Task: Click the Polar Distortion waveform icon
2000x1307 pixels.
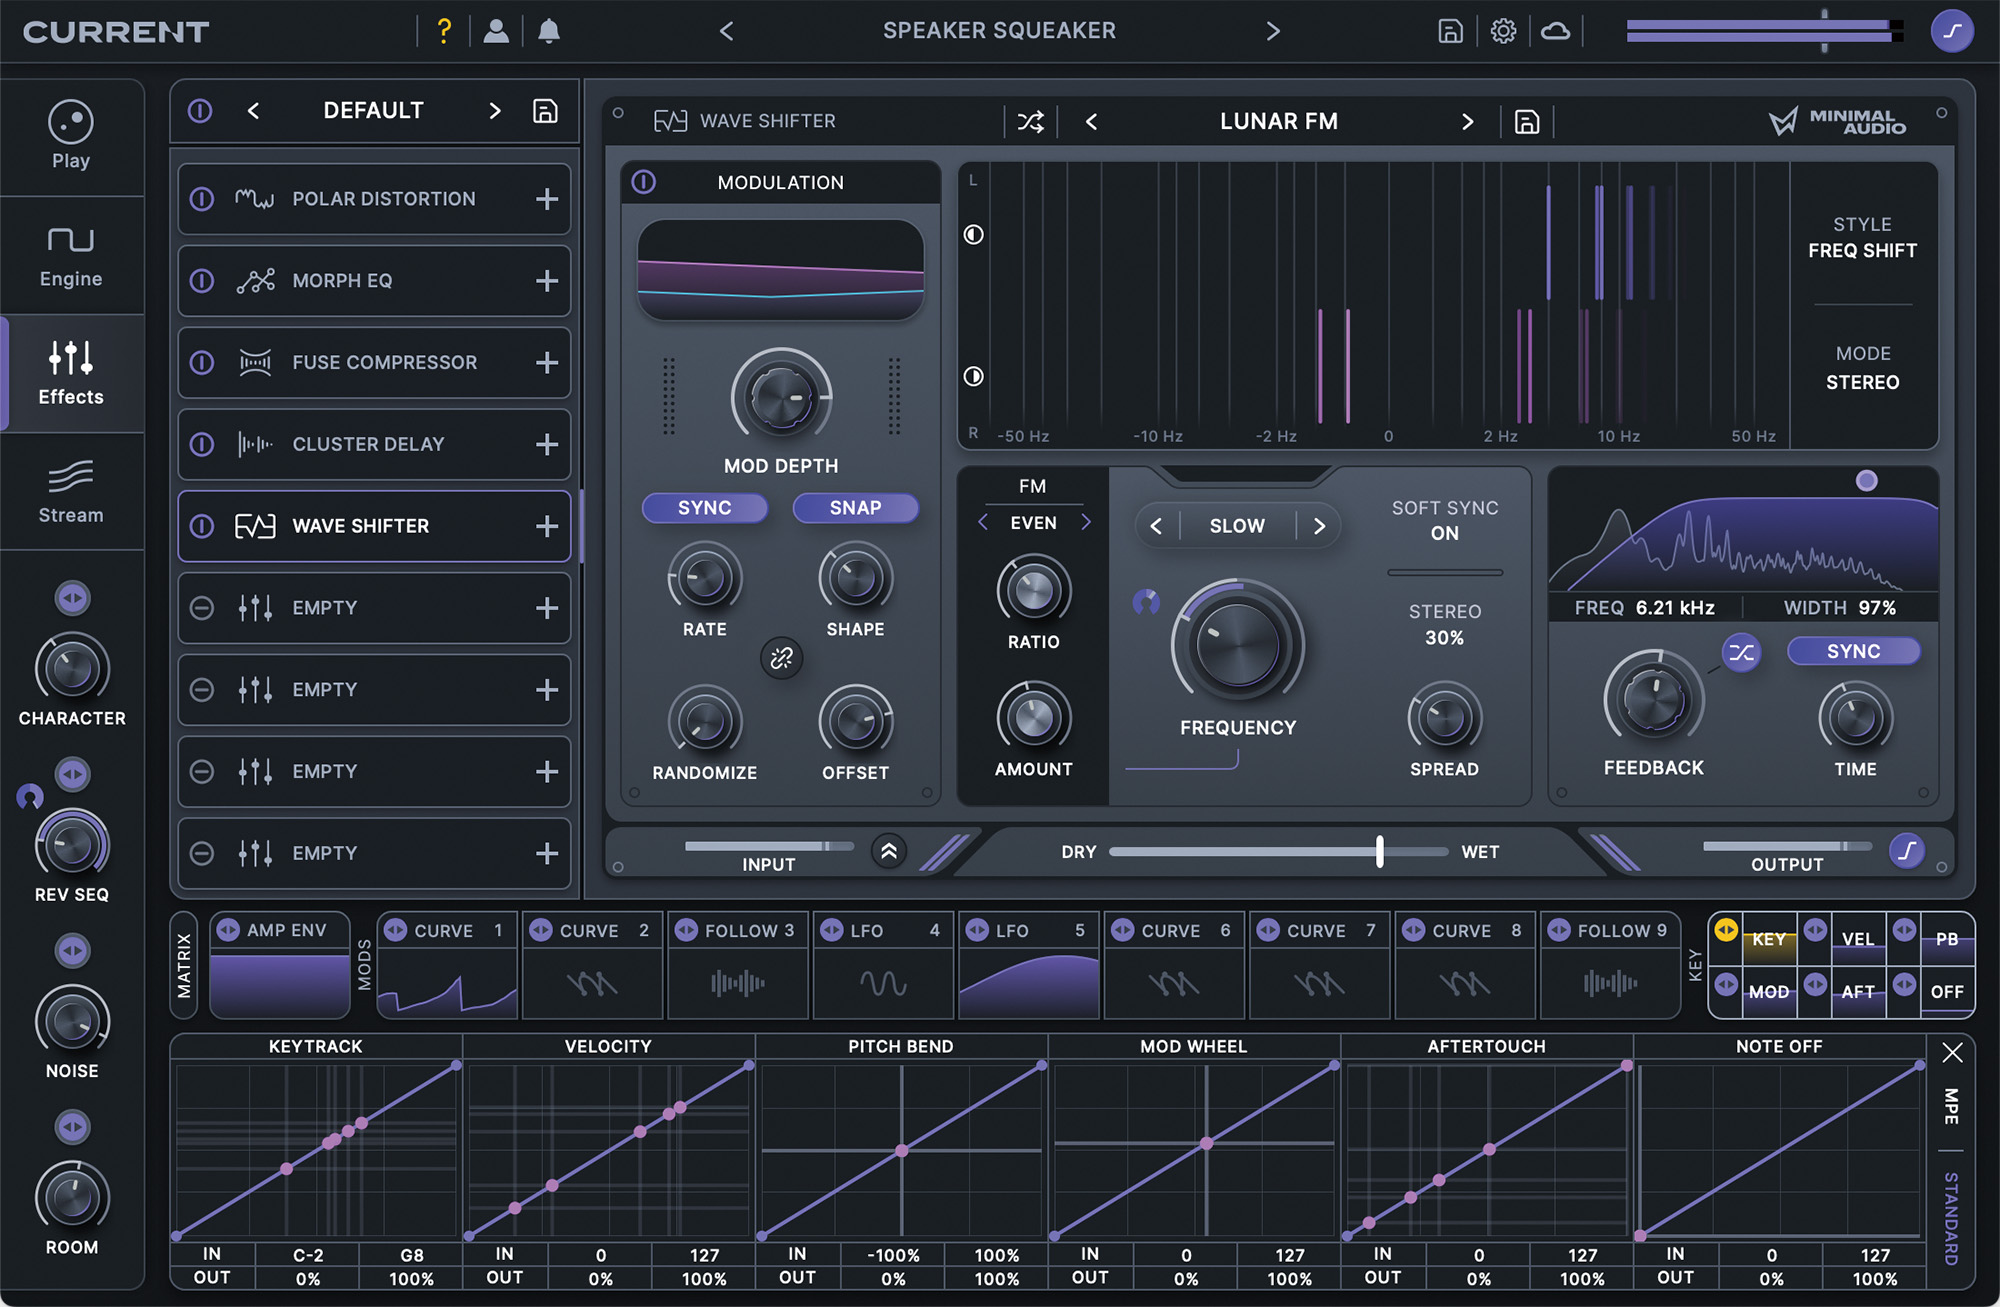Action: click(256, 199)
